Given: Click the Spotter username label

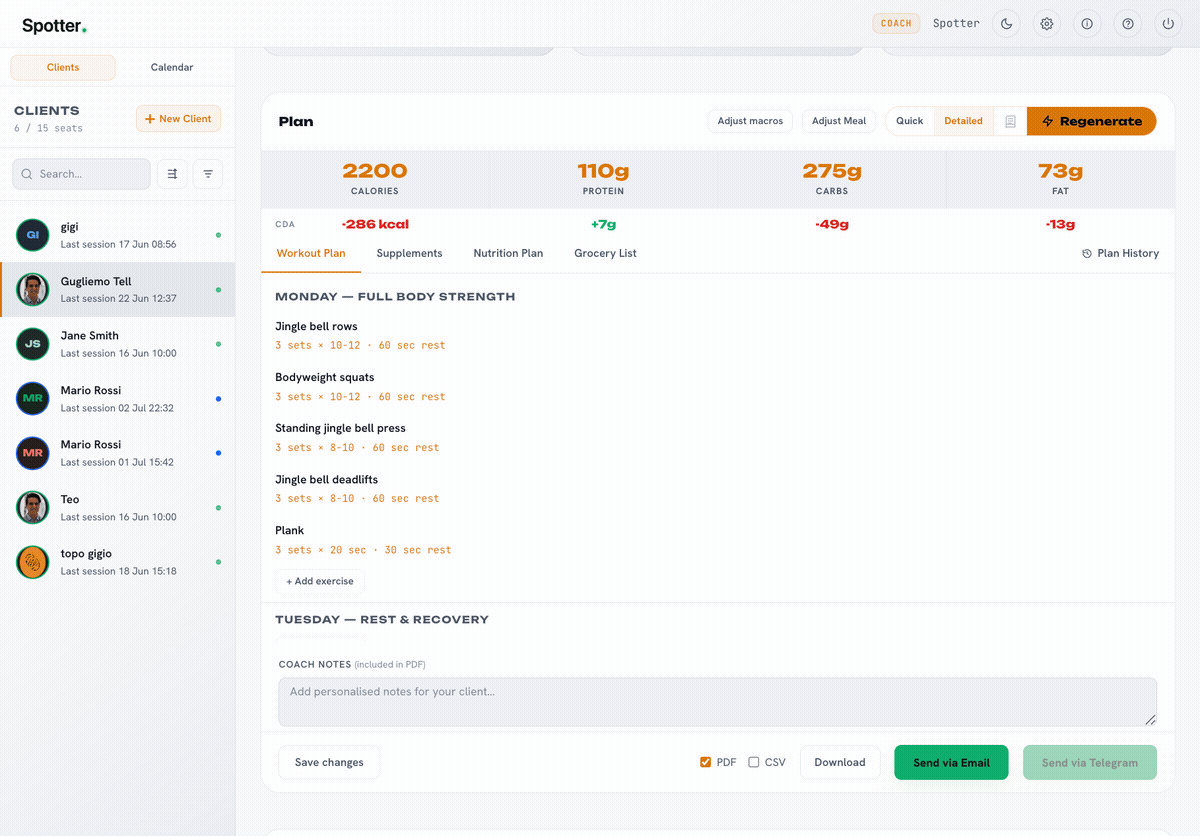Looking at the screenshot, I should (x=956, y=23).
